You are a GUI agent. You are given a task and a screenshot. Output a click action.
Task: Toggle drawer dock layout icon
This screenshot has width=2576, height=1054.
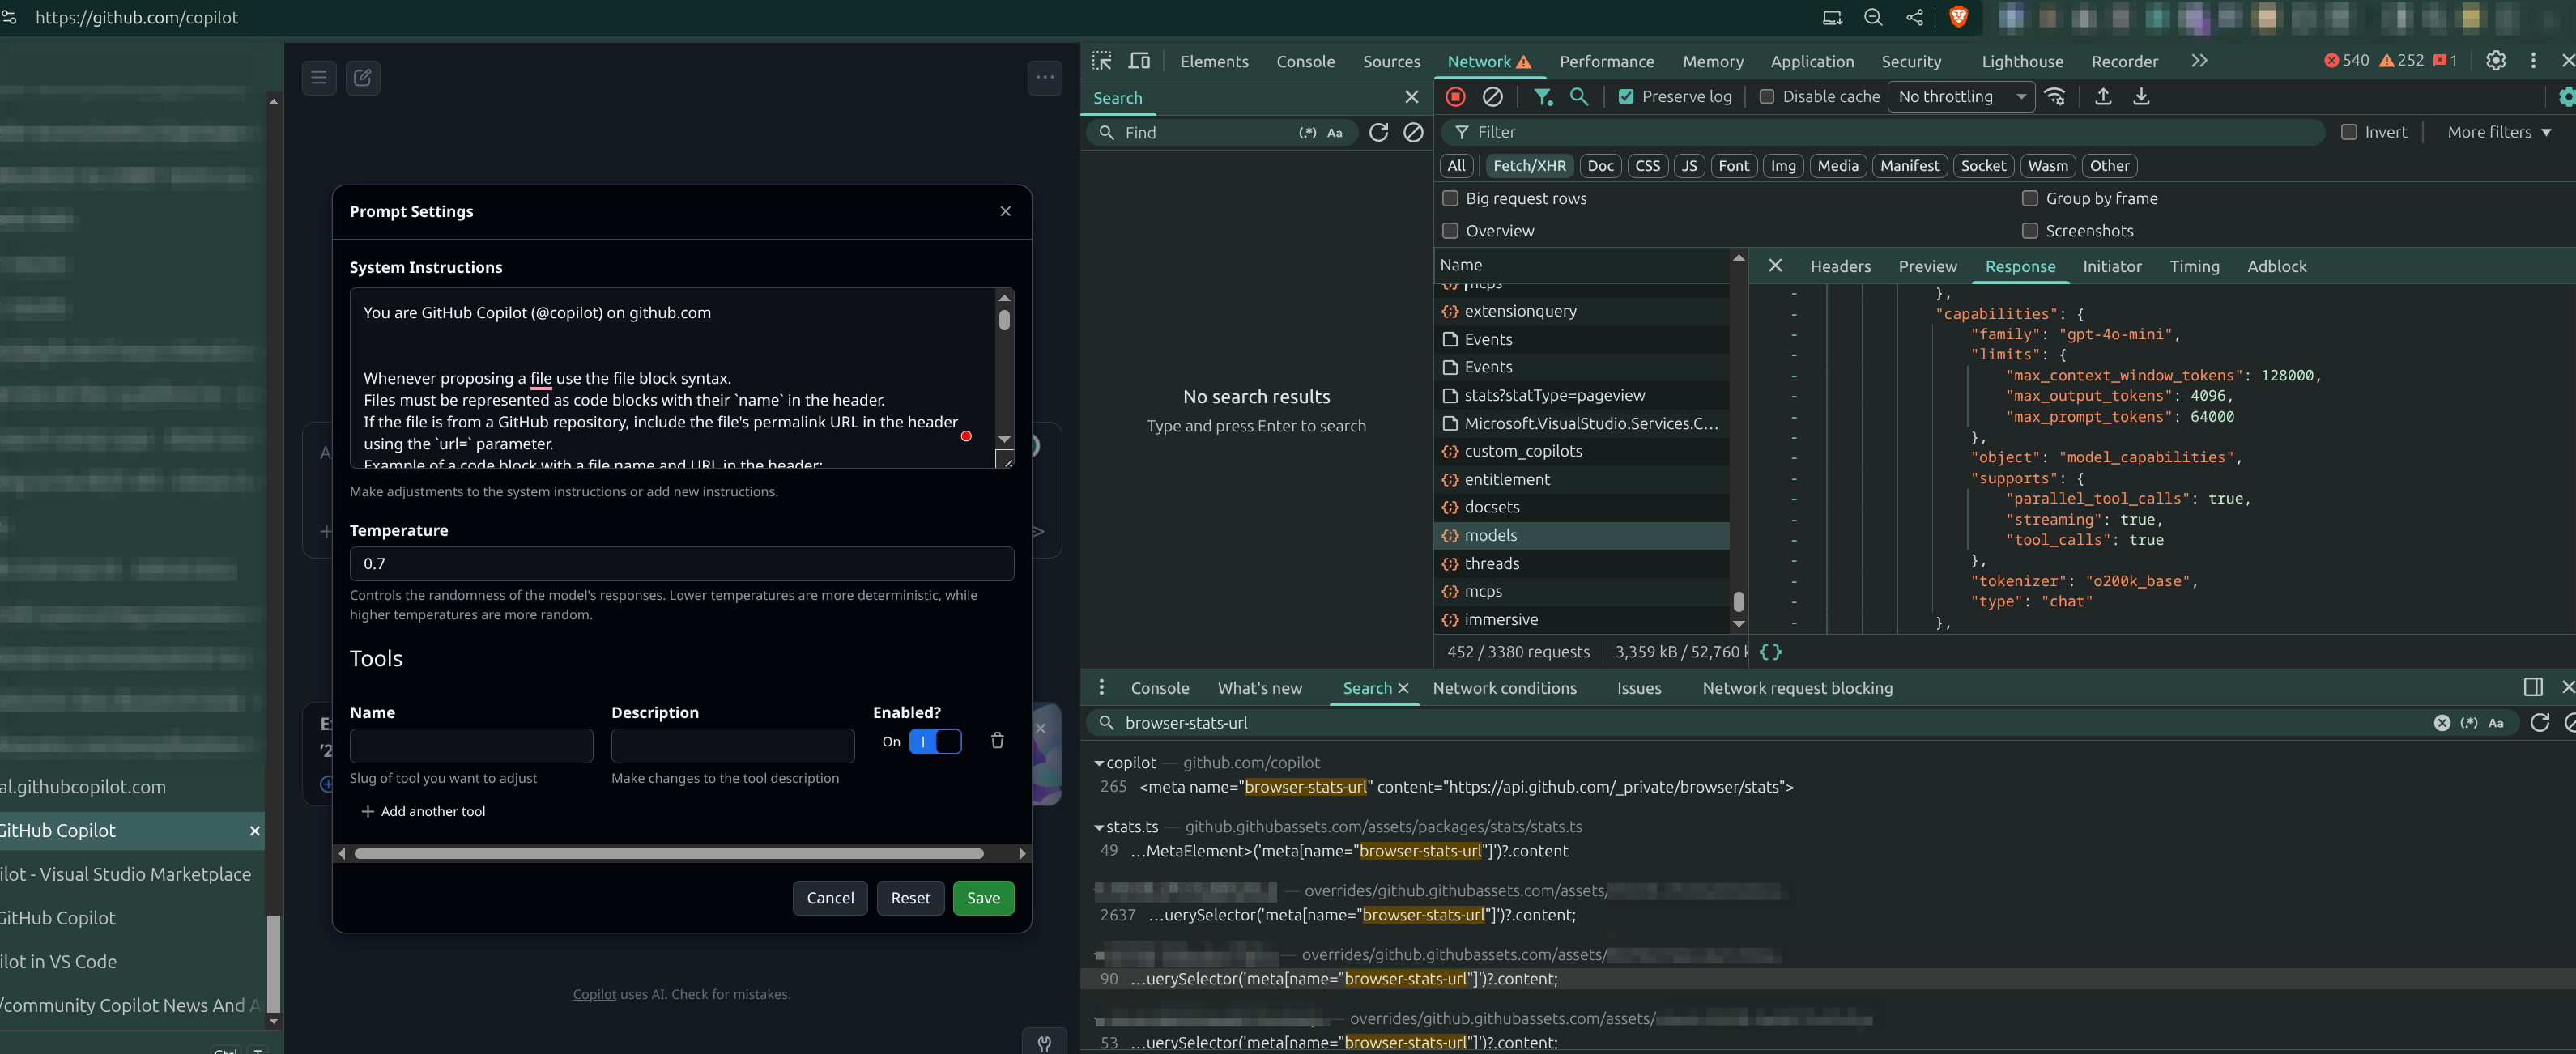point(2533,687)
